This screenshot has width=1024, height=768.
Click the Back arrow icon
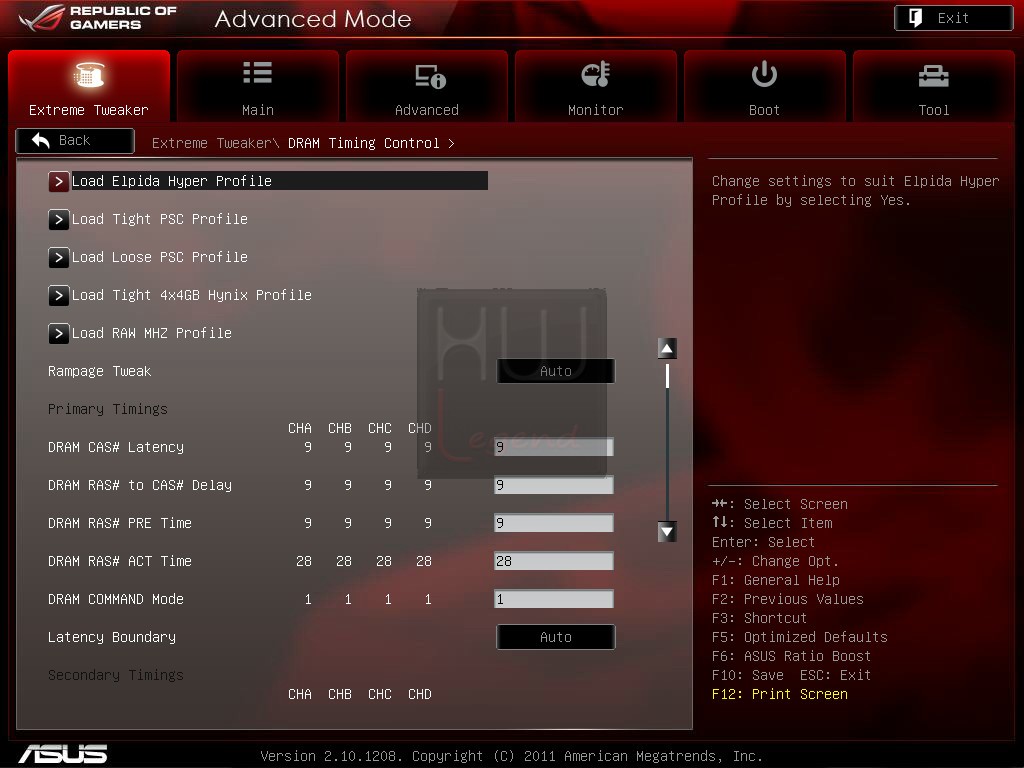[x=40, y=140]
